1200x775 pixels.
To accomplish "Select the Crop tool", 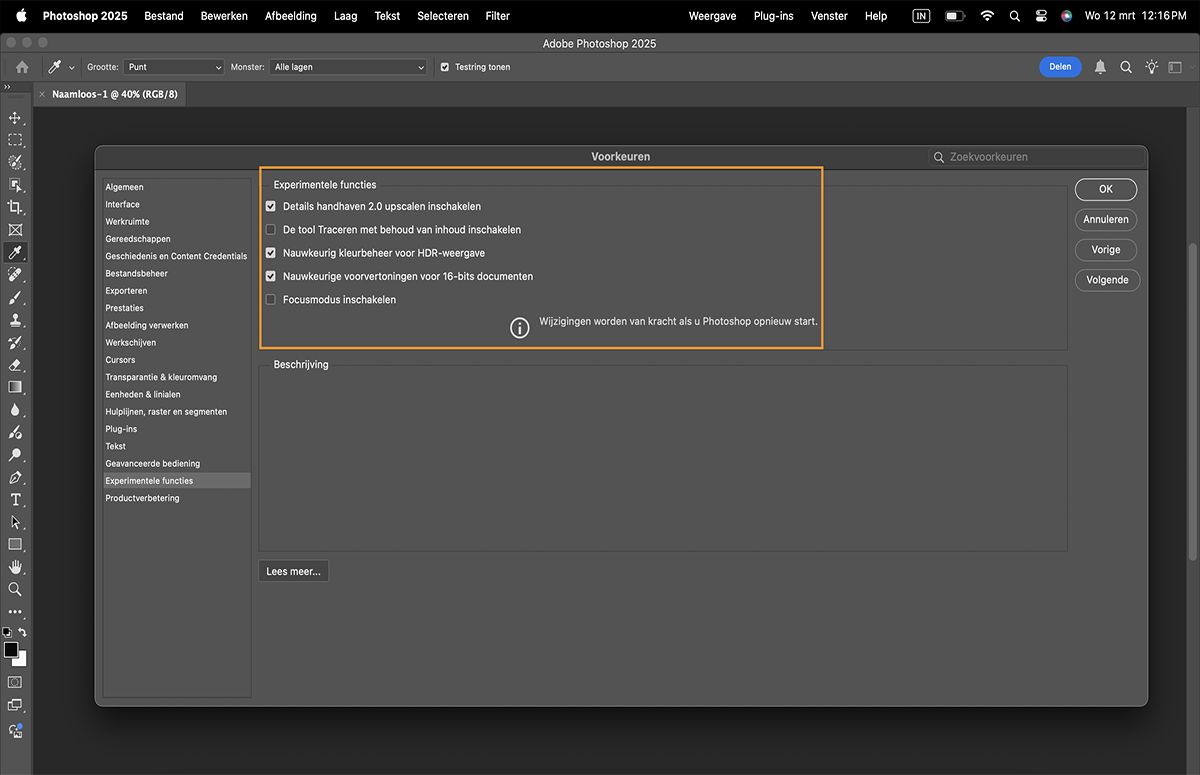I will point(15,207).
